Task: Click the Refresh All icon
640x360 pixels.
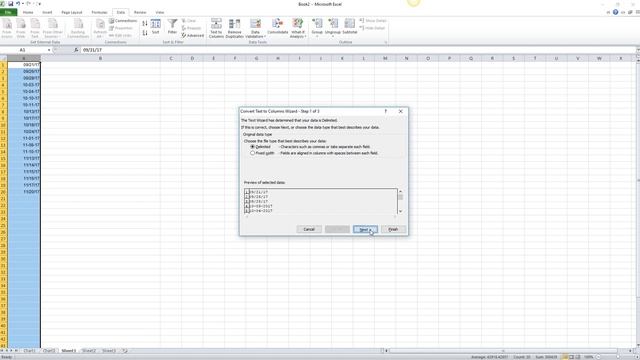Action: (x=100, y=28)
